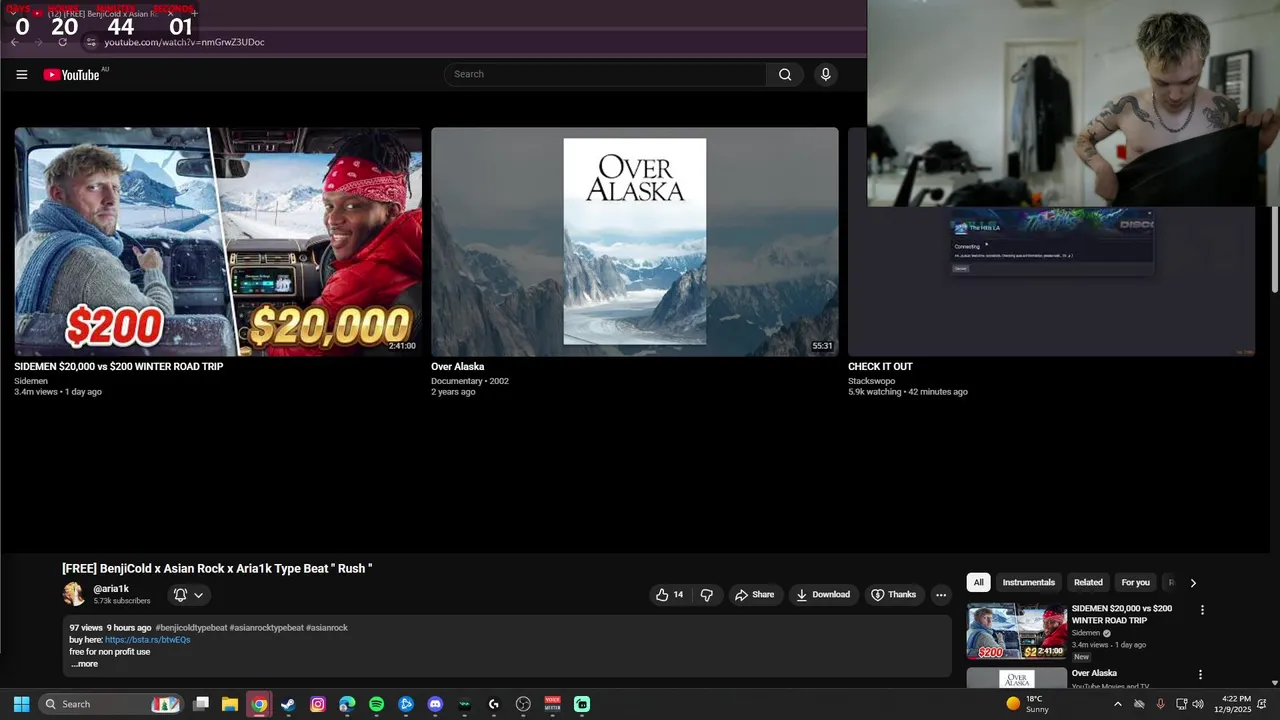This screenshot has width=1280, height=720.
Task: Open Instagram from the taskbar
Action: 318,704
